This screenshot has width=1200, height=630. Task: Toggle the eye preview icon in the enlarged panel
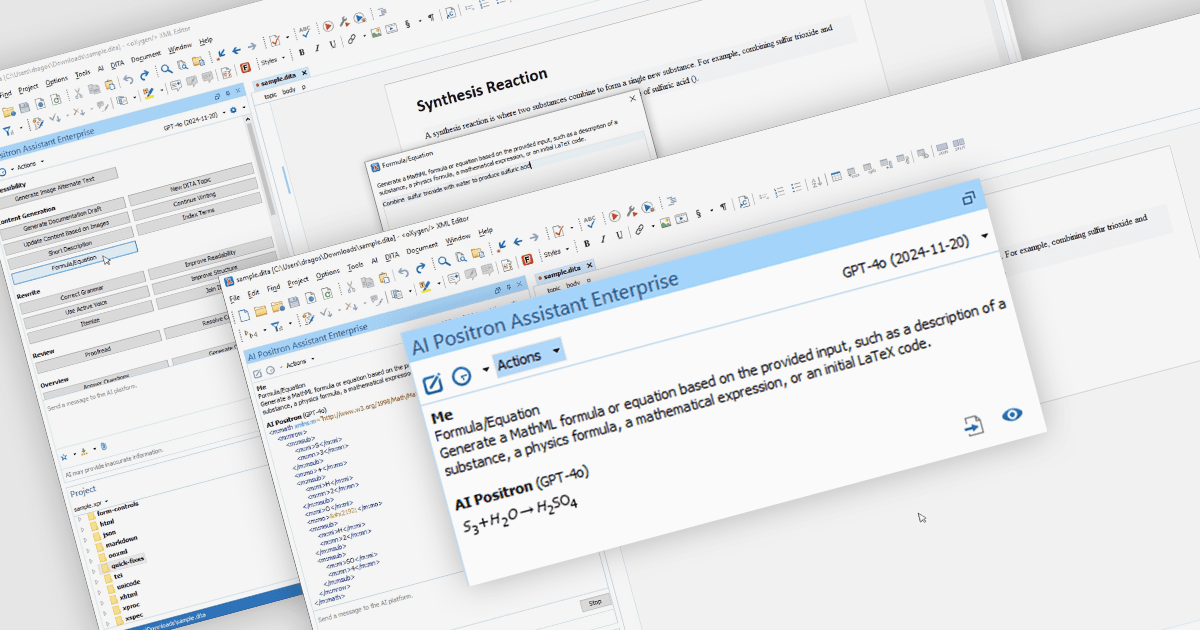click(x=1012, y=414)
